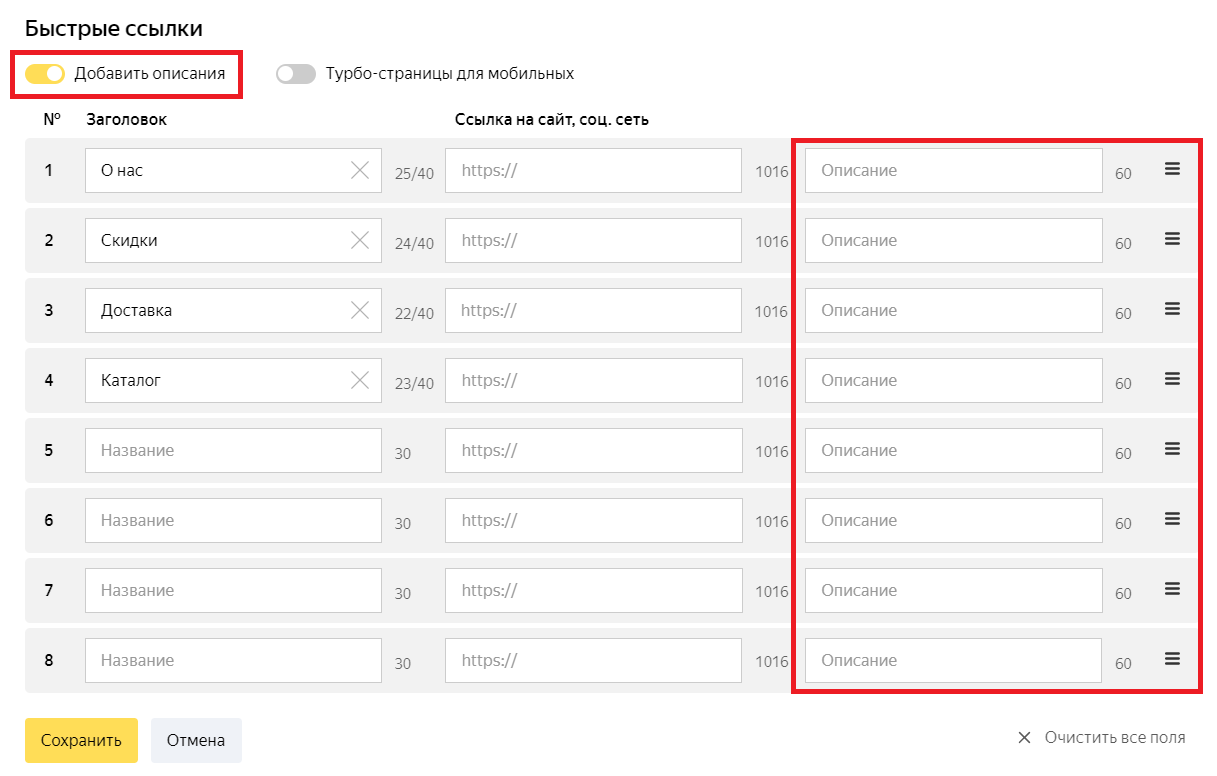Clear the 'Каталог' title field
This screenshot has height=776, width=1217.
pos(360,380)
